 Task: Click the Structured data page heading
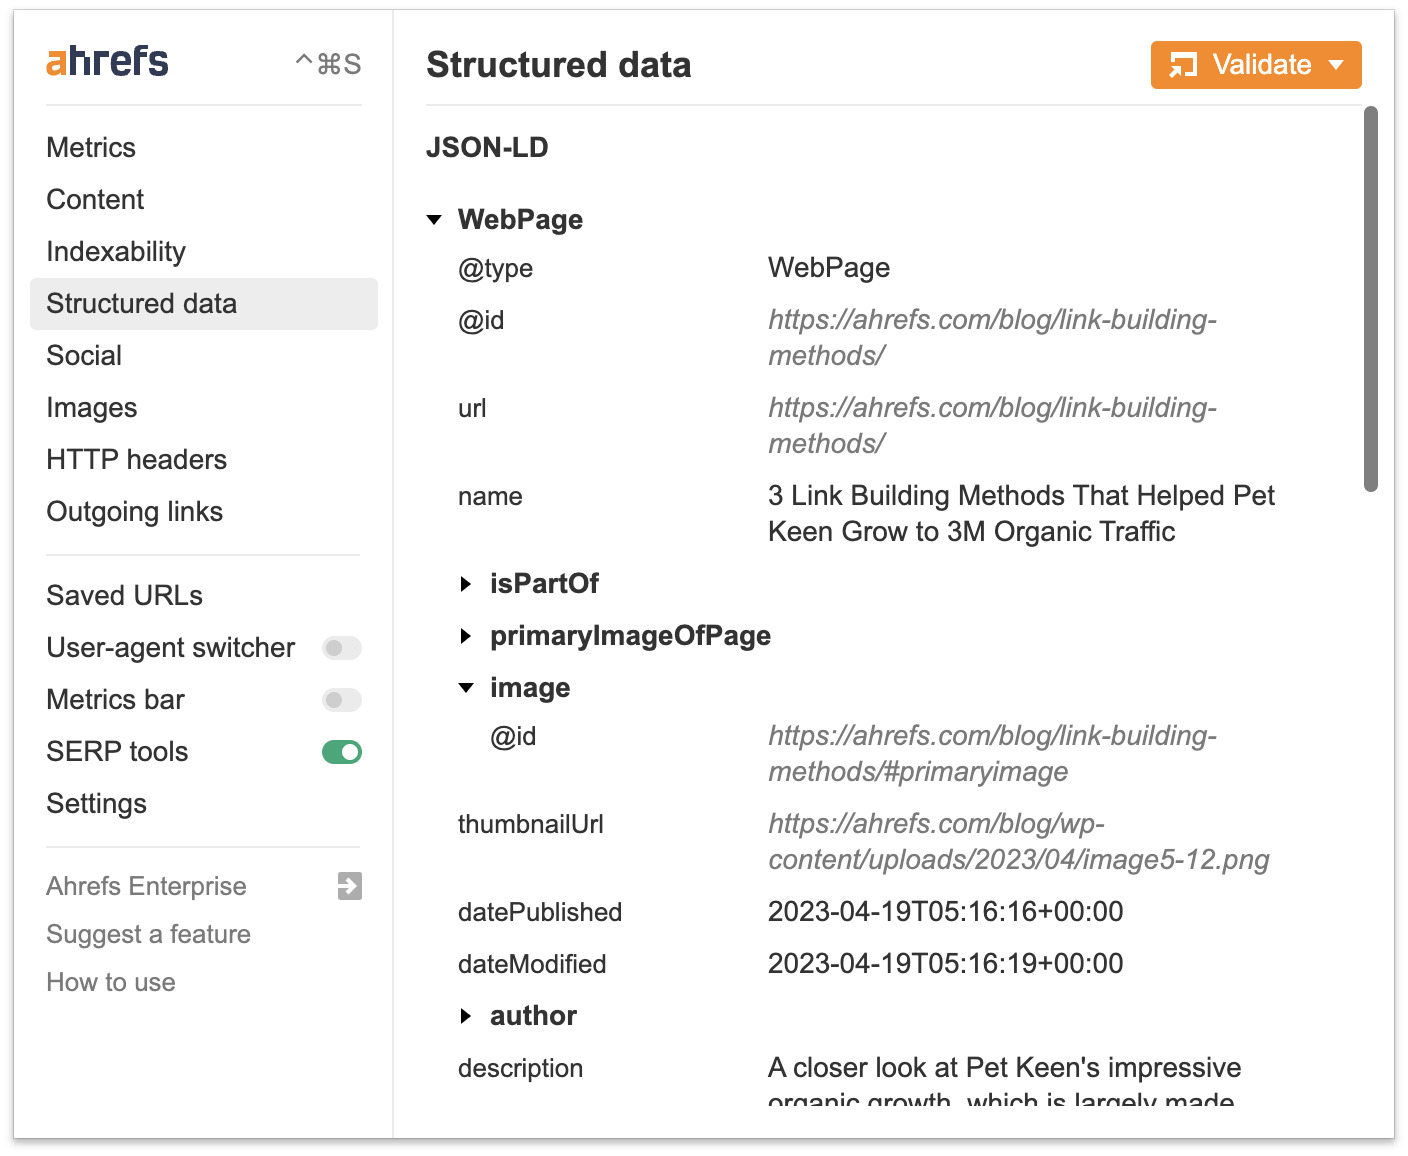pos(559,65)
